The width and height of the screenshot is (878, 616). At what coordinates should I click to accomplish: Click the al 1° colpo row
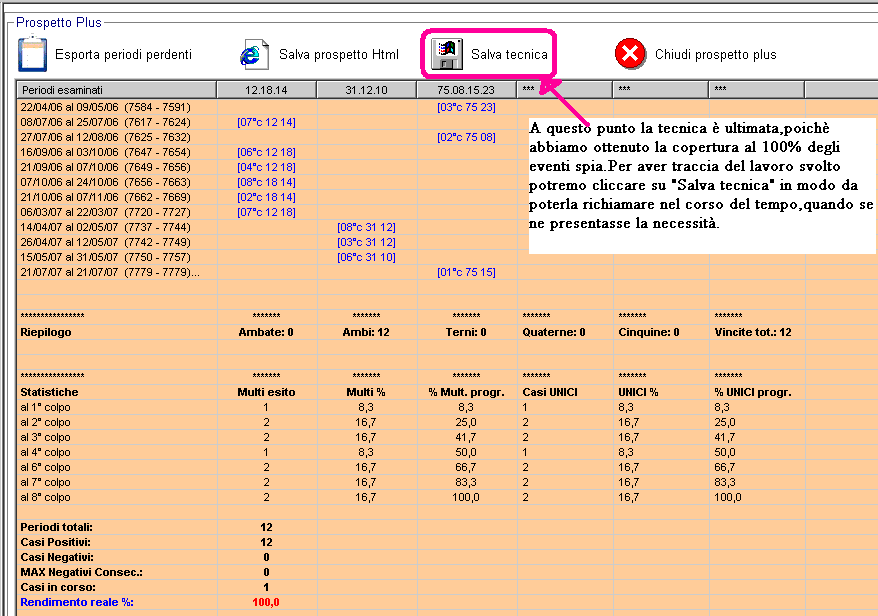(x=45, y=407)
